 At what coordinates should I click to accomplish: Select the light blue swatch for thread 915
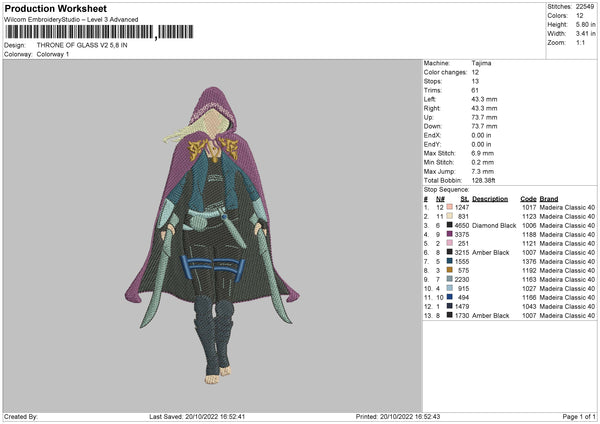click(451, 288)
